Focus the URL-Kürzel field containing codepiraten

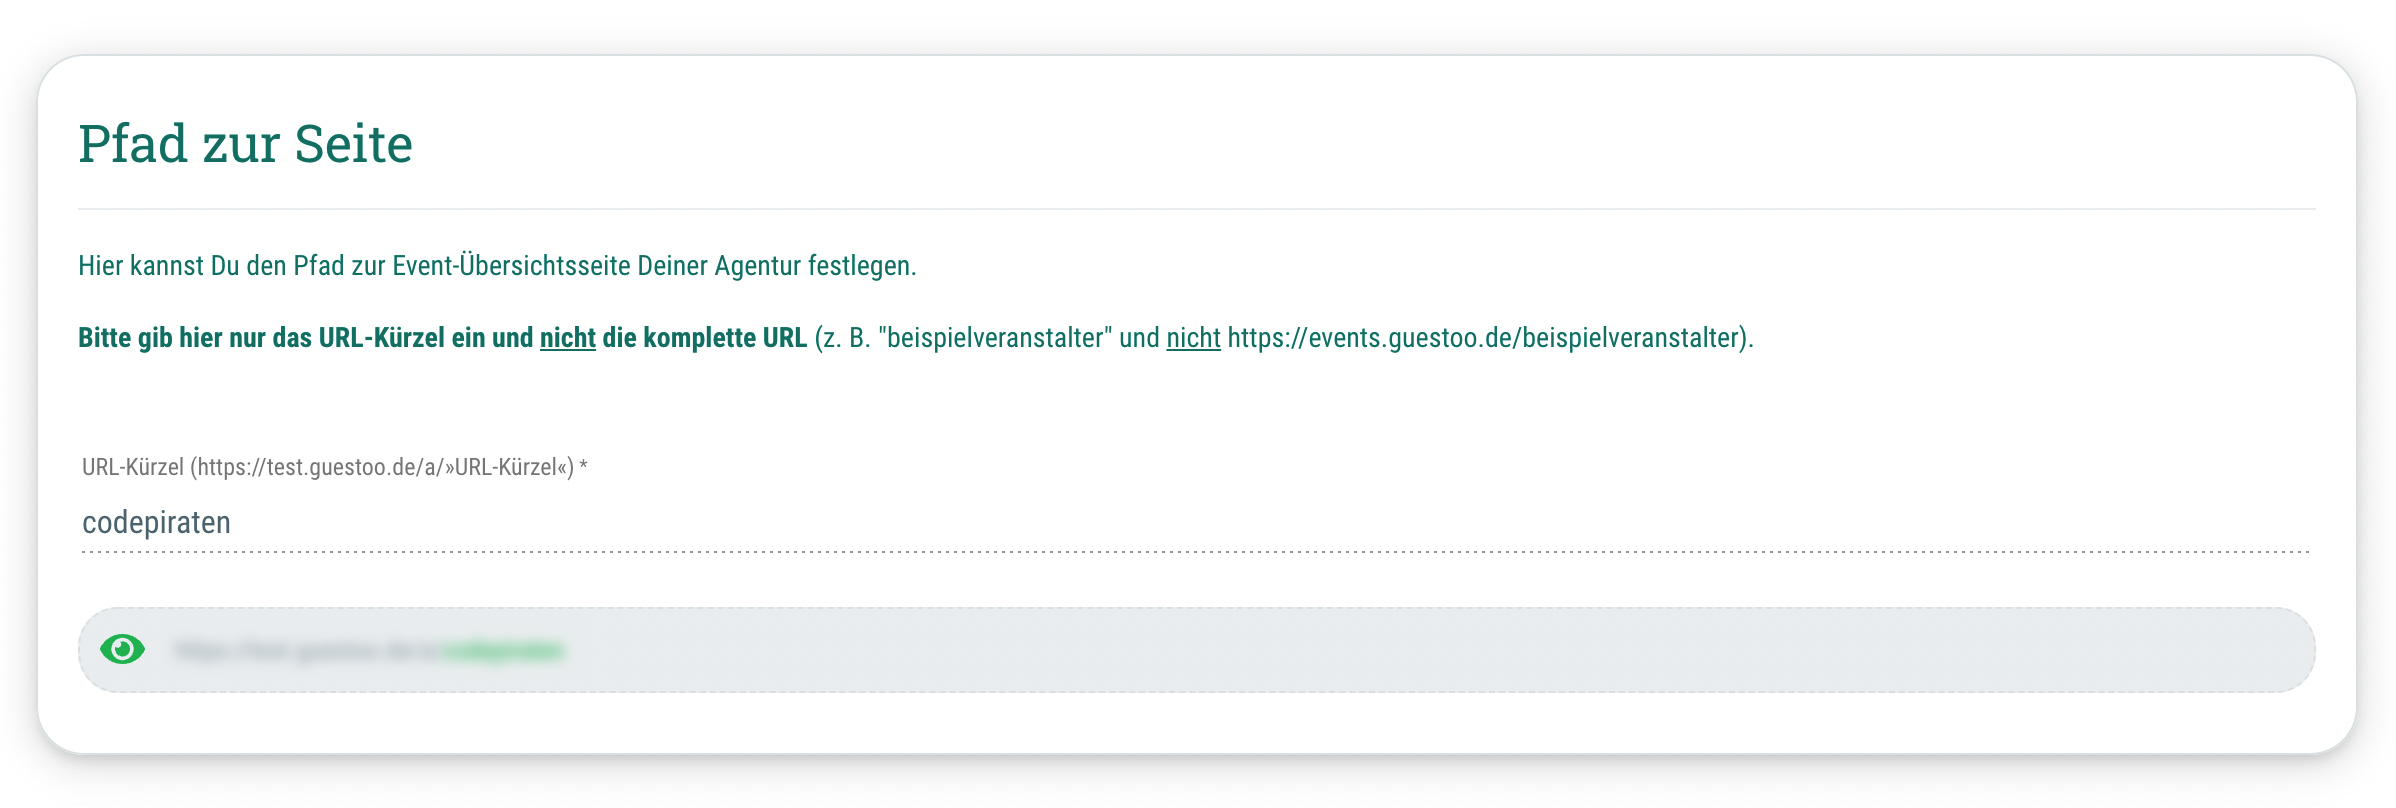[1196, 523]
